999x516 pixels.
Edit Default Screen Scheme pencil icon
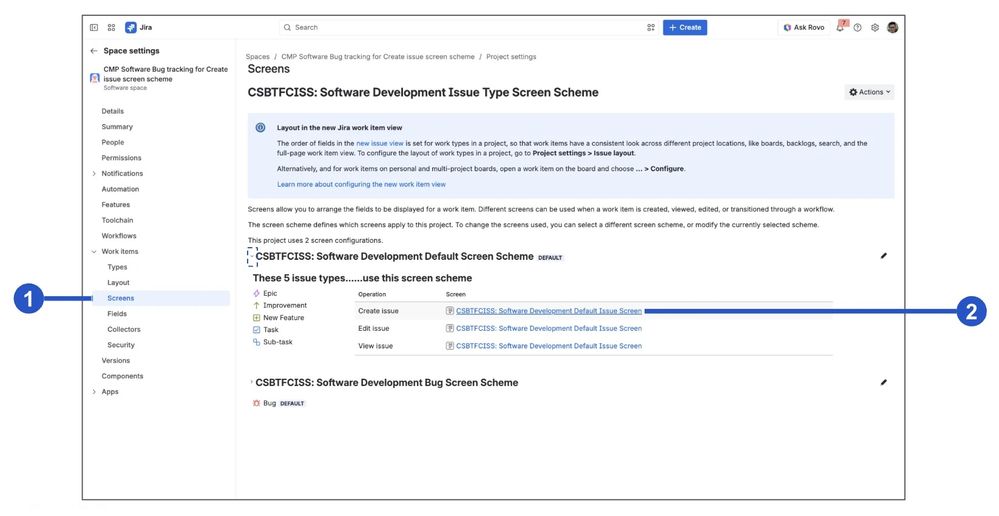click(884, 256)
